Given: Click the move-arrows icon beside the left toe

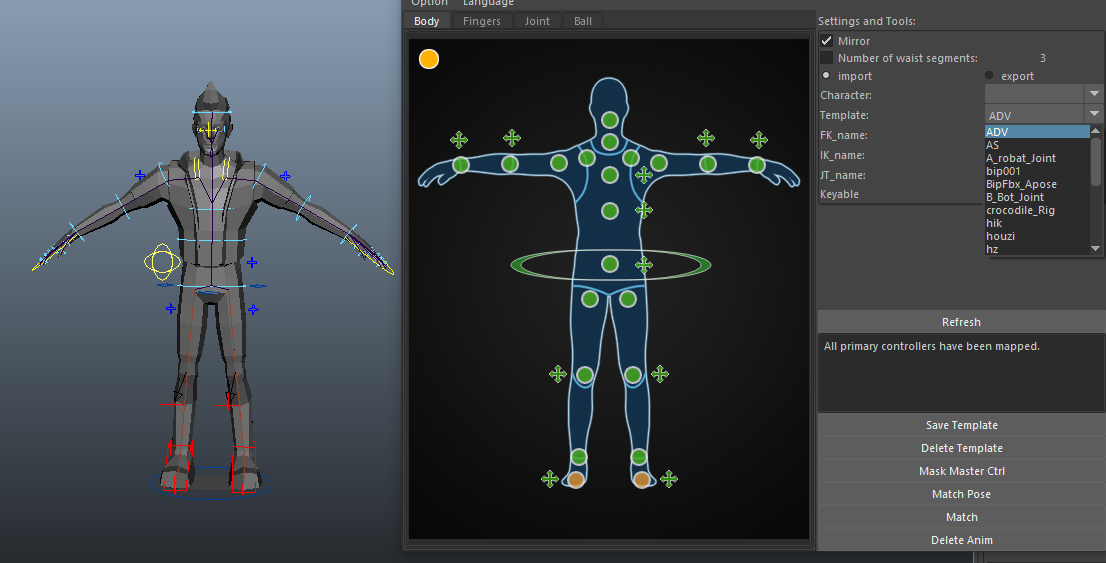Looking at the screenshot, I should coord(549,479).
